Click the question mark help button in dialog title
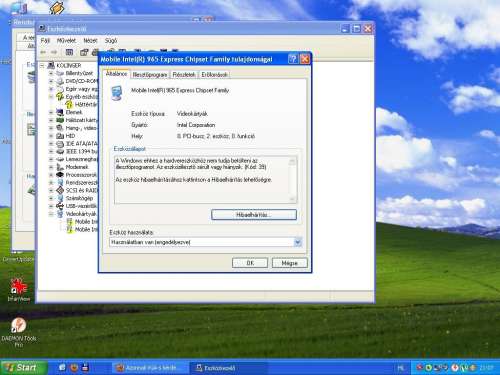 pos(293,59)
